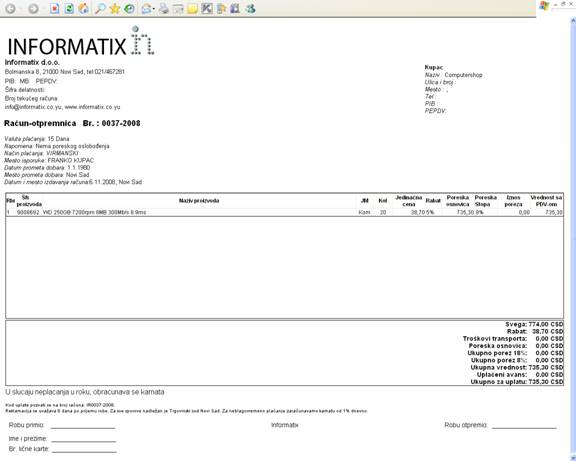
Task: Stop page loading with red X icon
Action: 54,8
